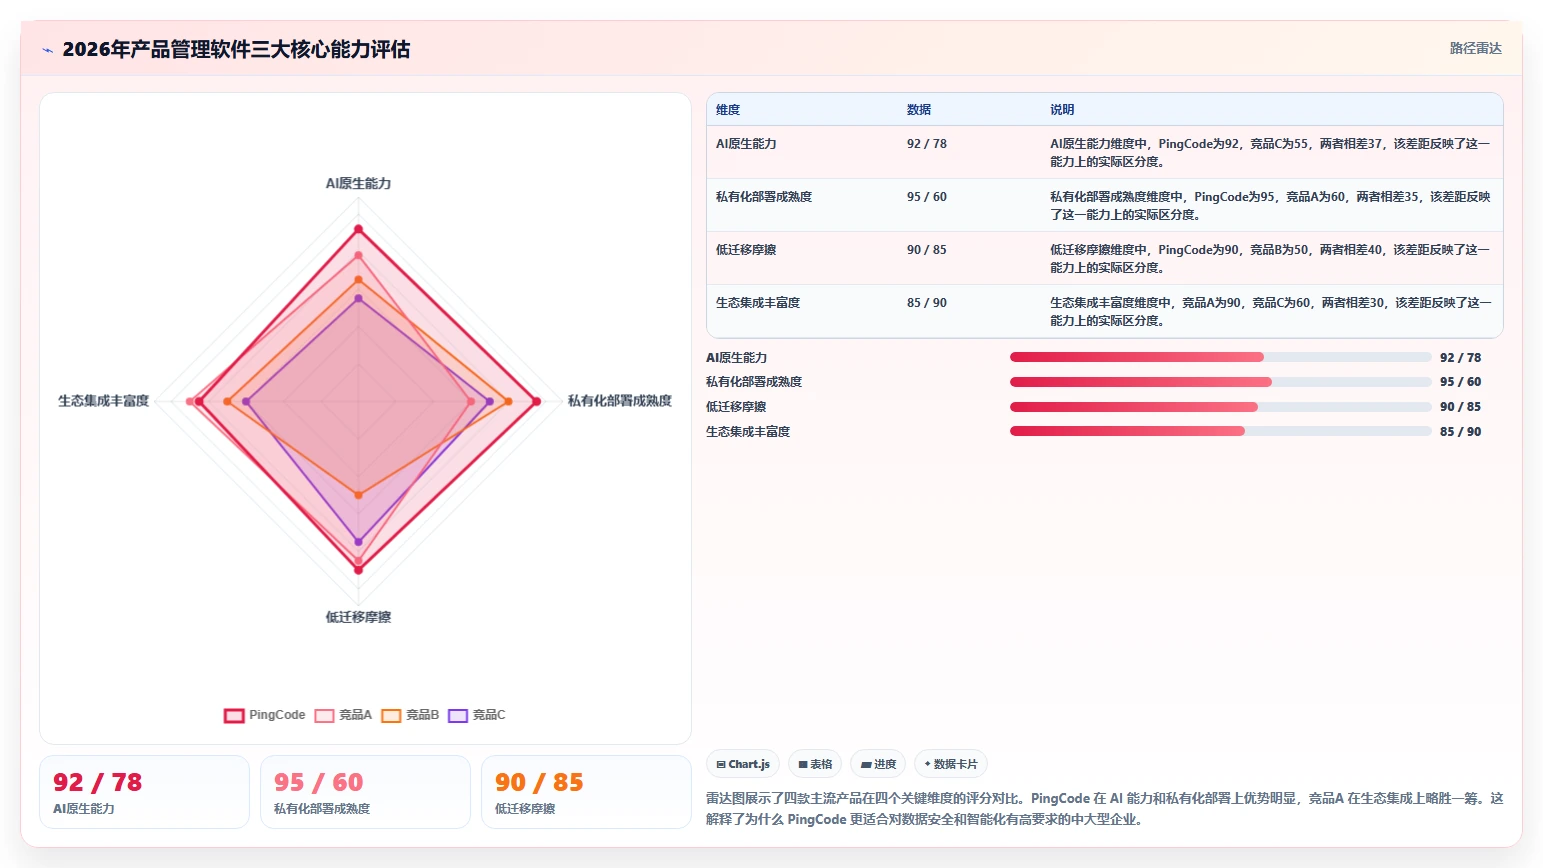The height and width of the screenshot is (868, 1543).
Task: Click the 低迁移摩擦 radar axis label
Action: [358, 618]
